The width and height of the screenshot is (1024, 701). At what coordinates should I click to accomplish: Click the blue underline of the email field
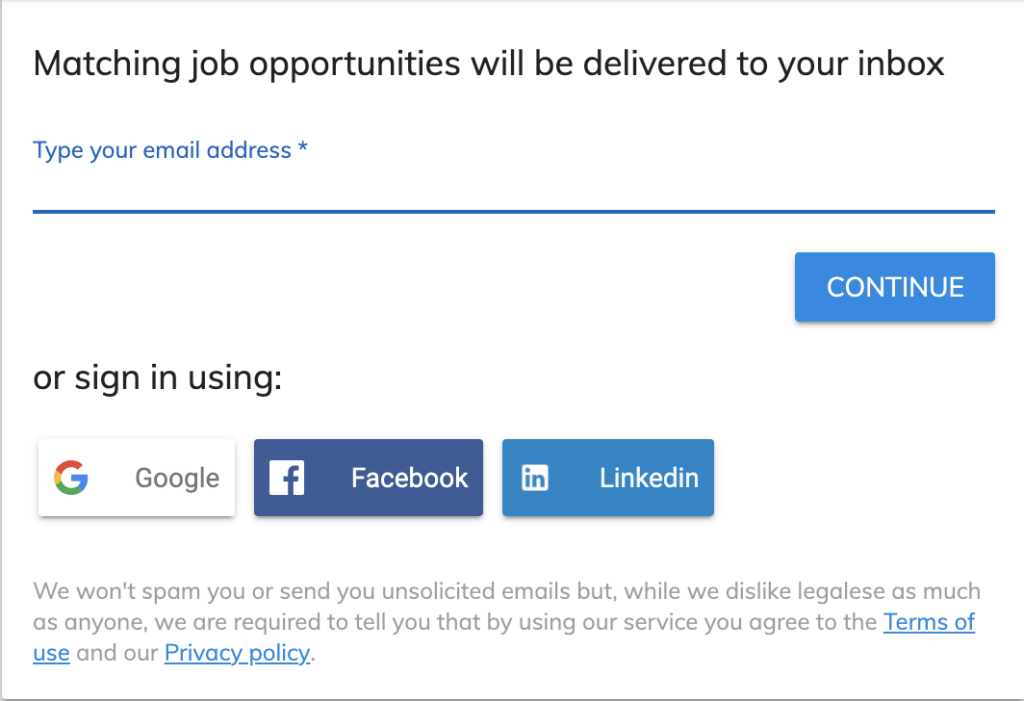pos(513,211)
